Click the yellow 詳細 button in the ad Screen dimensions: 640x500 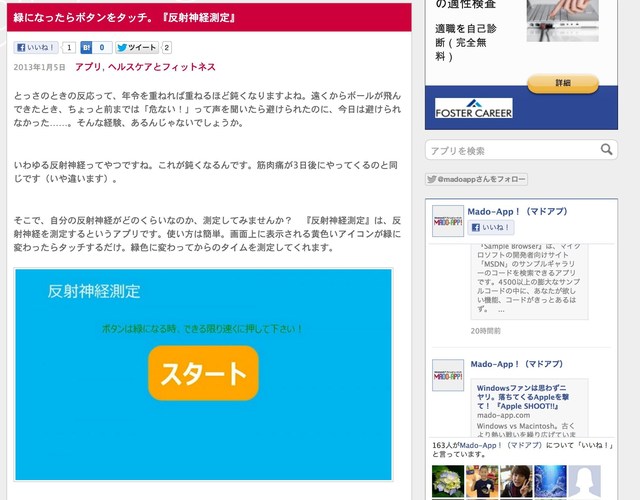(x=562, y=83)
